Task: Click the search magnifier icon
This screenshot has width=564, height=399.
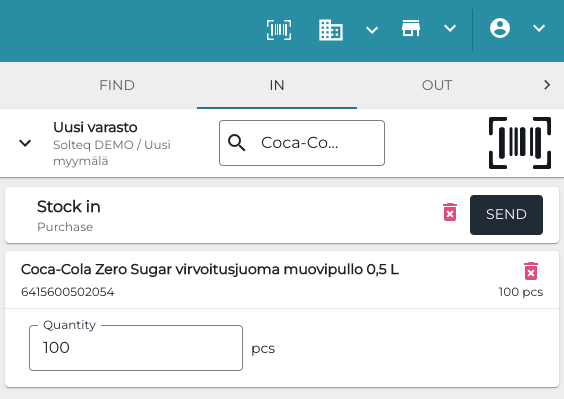Action: [x=236, y=143]
